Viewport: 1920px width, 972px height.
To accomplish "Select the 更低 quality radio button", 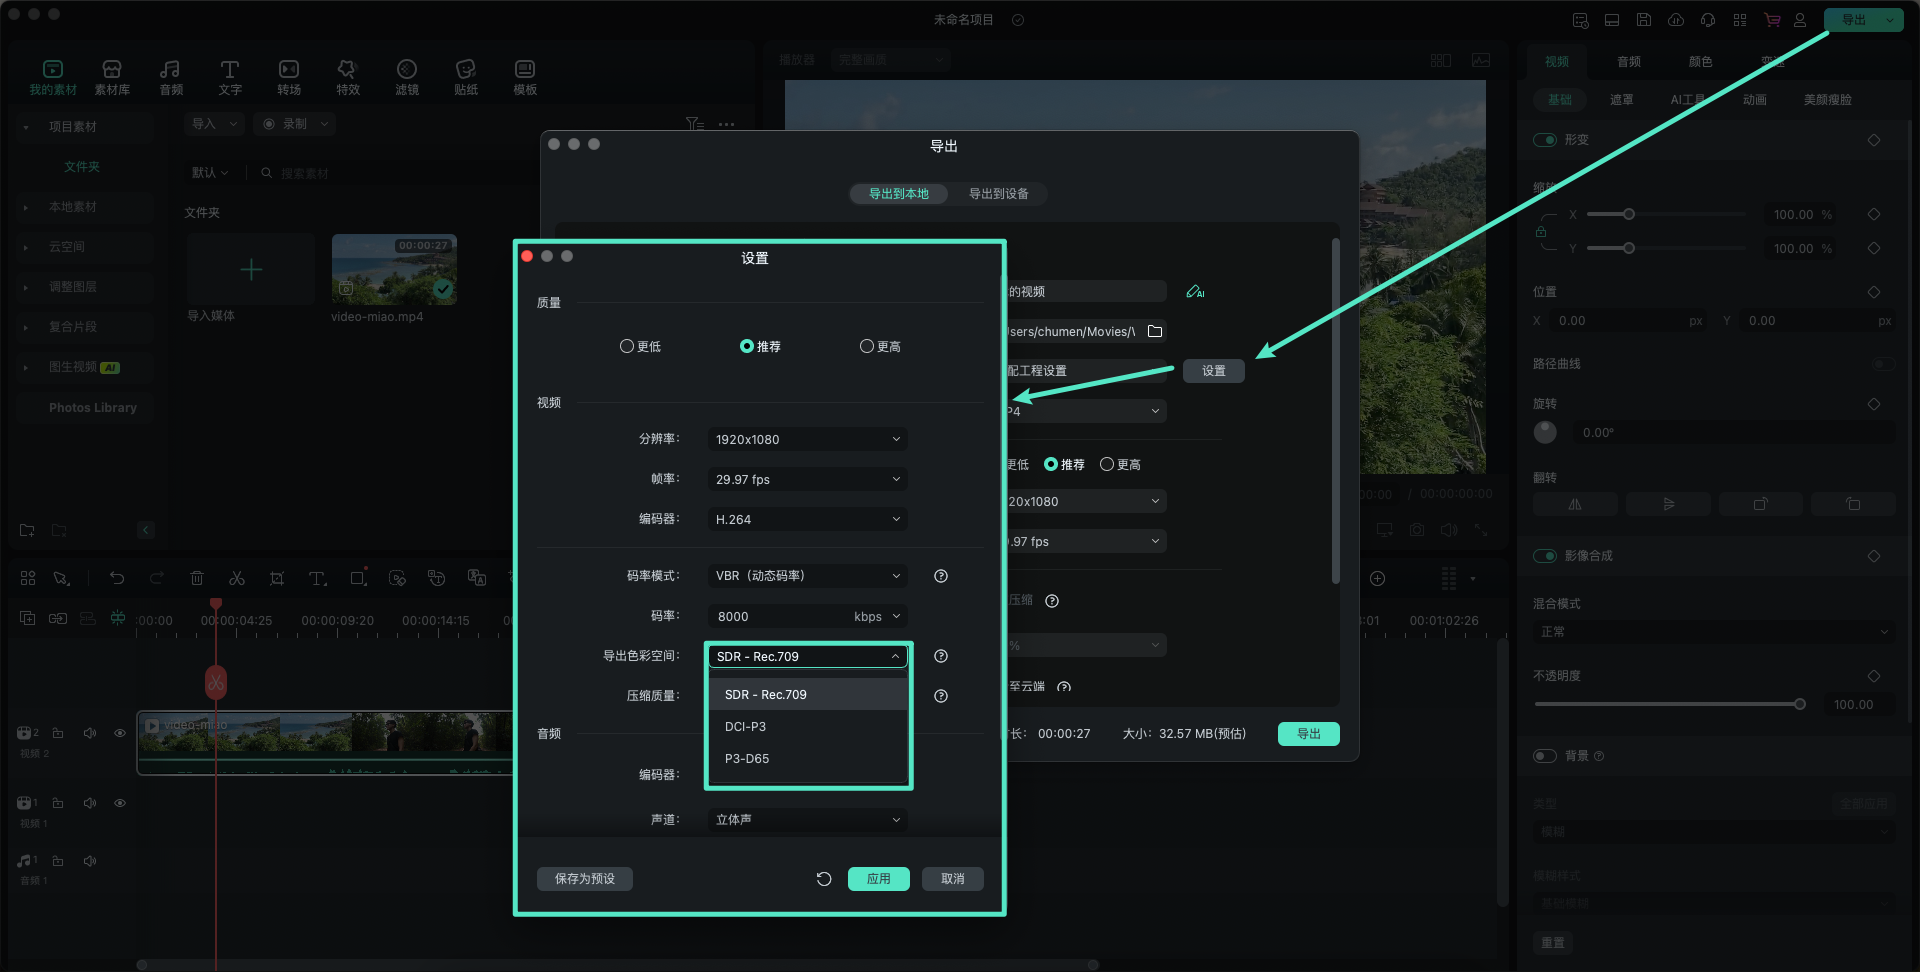I will (x=627, y=346).
